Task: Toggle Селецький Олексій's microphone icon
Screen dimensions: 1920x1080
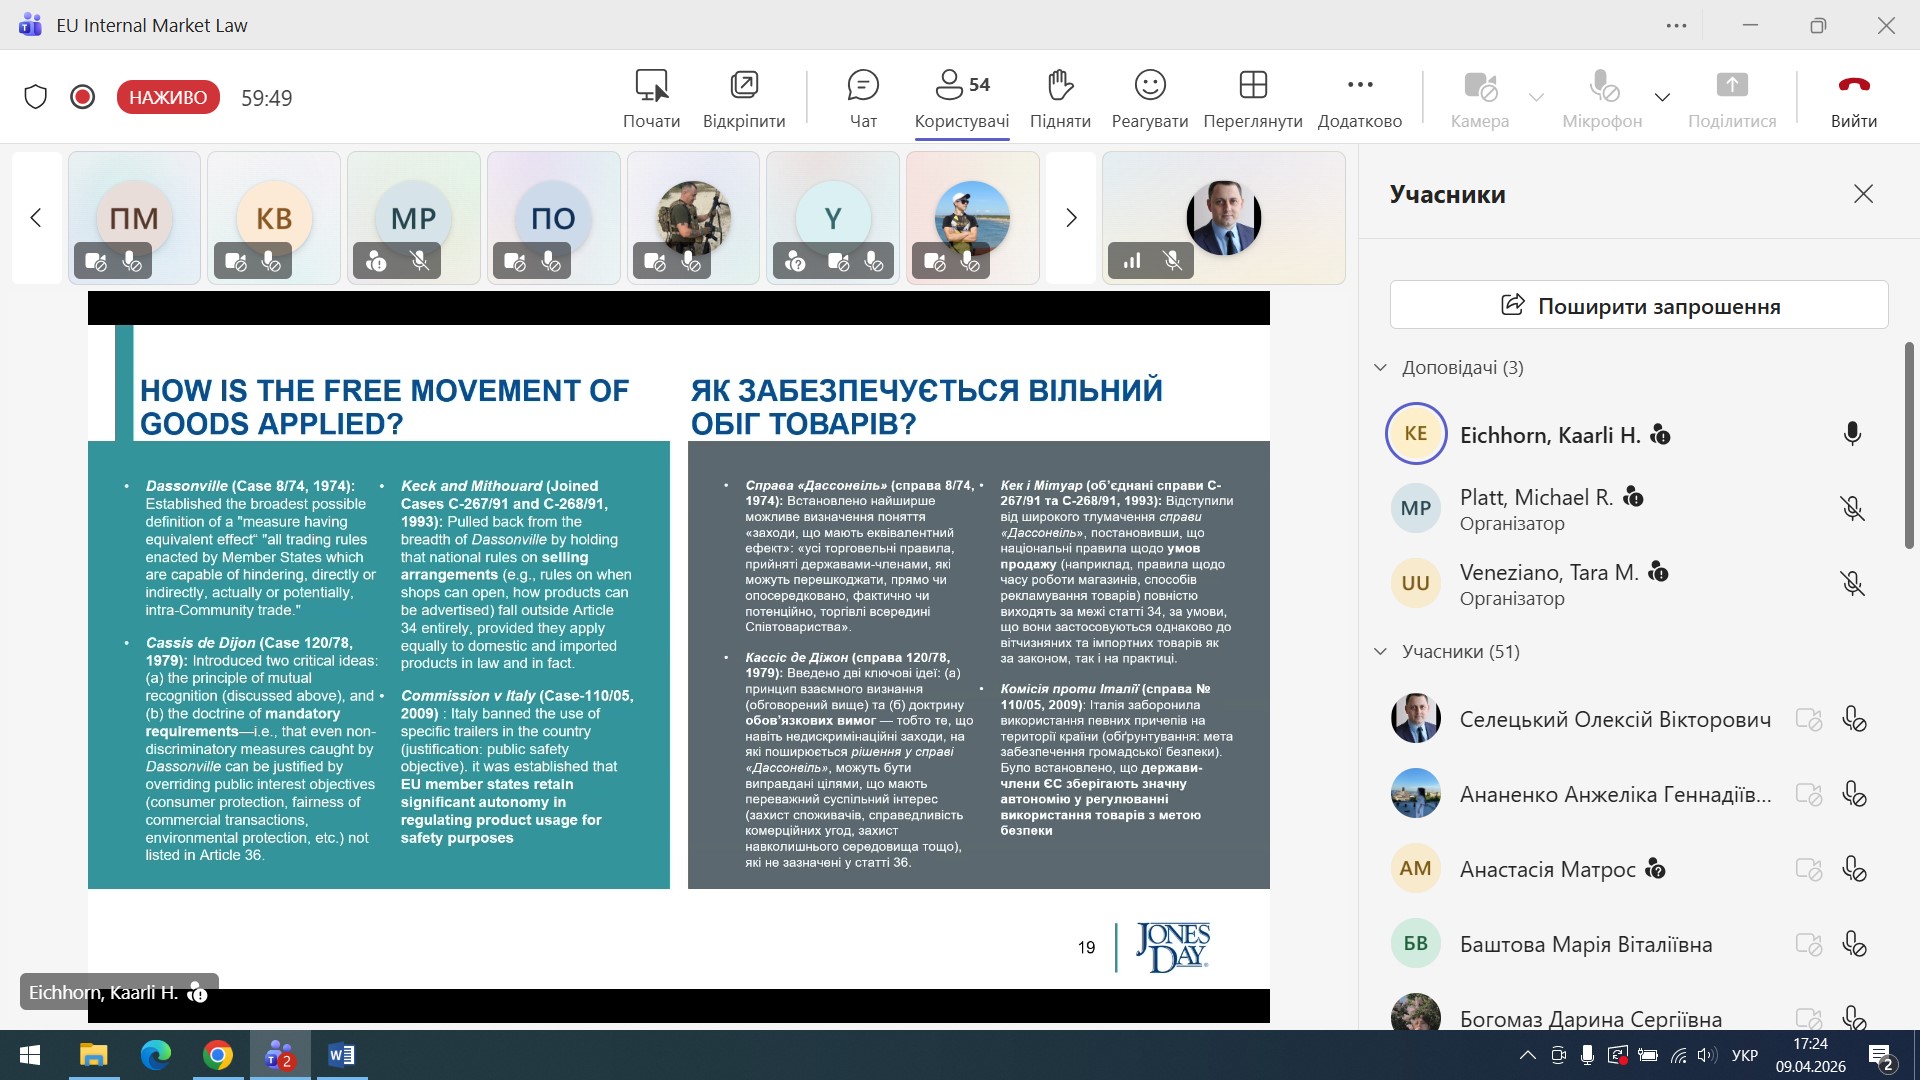Action: pyautogui.click(x=1853, y=719)
